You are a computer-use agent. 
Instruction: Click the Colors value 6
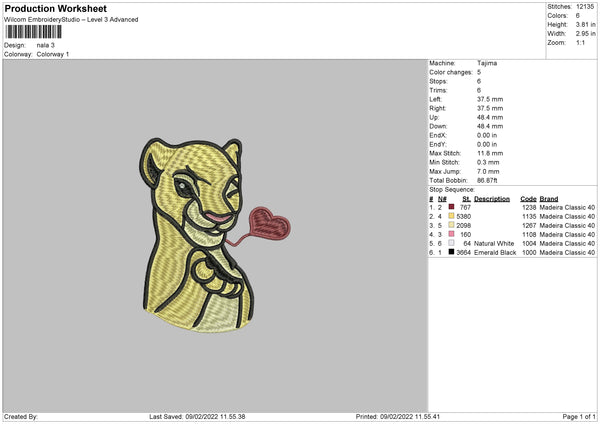578,16
